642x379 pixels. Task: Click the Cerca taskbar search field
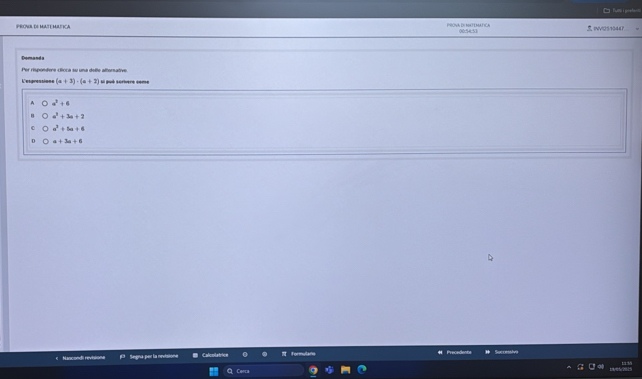pyautogui.click(x=263, y=371)
